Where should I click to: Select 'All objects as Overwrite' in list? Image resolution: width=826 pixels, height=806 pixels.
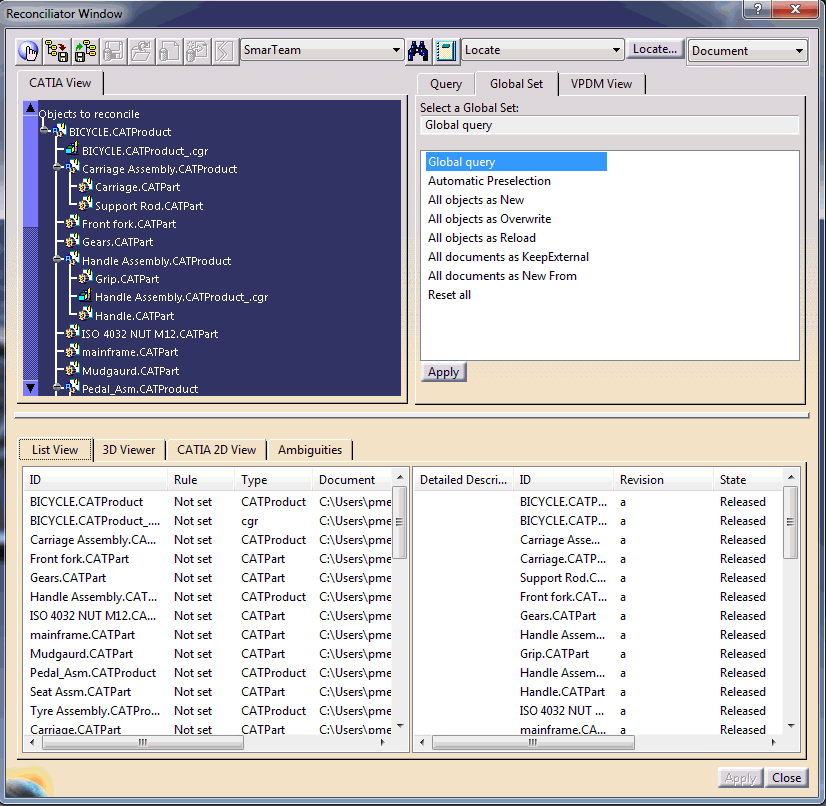pos(489,219)
